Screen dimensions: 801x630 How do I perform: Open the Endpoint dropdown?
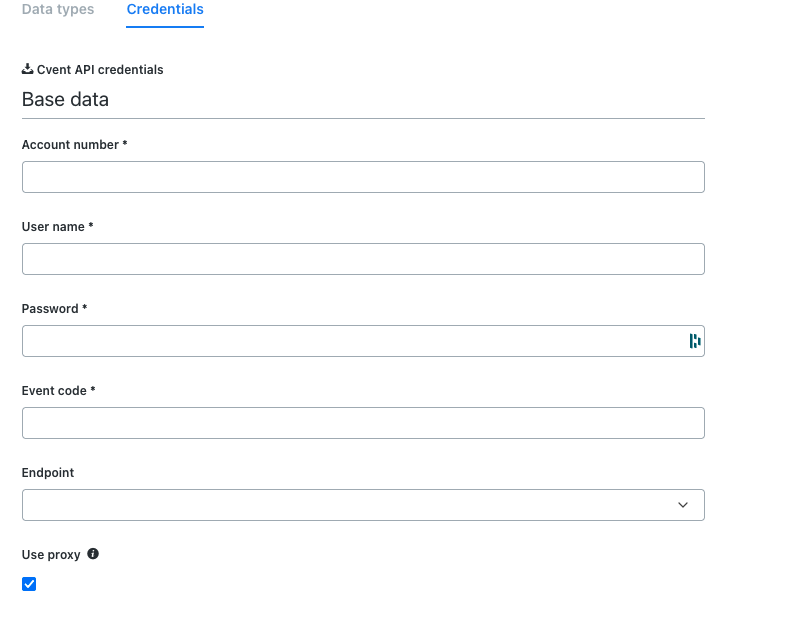coord(363,505)
